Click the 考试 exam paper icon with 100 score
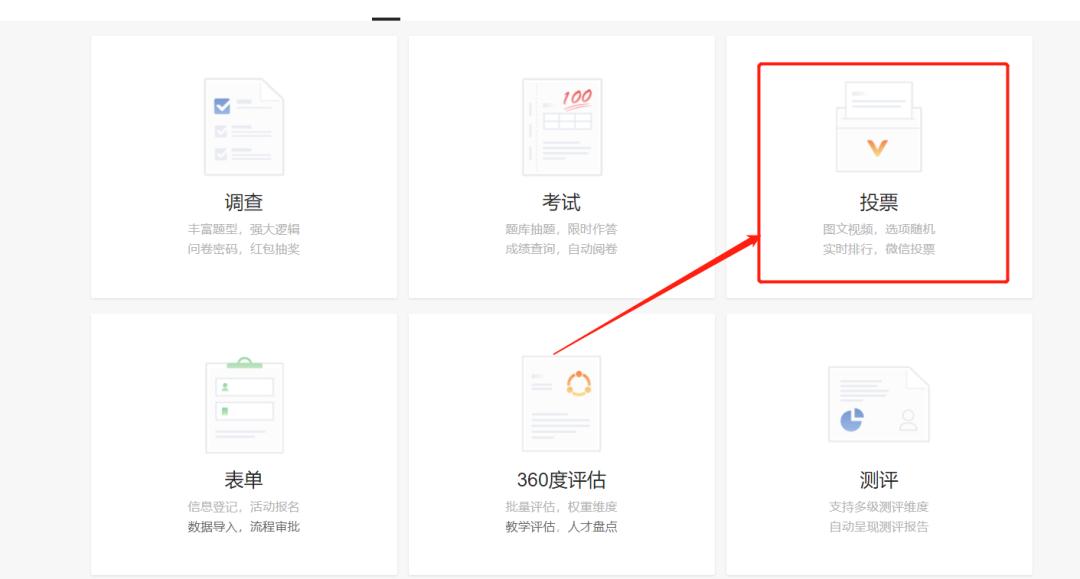 point(560,122)
